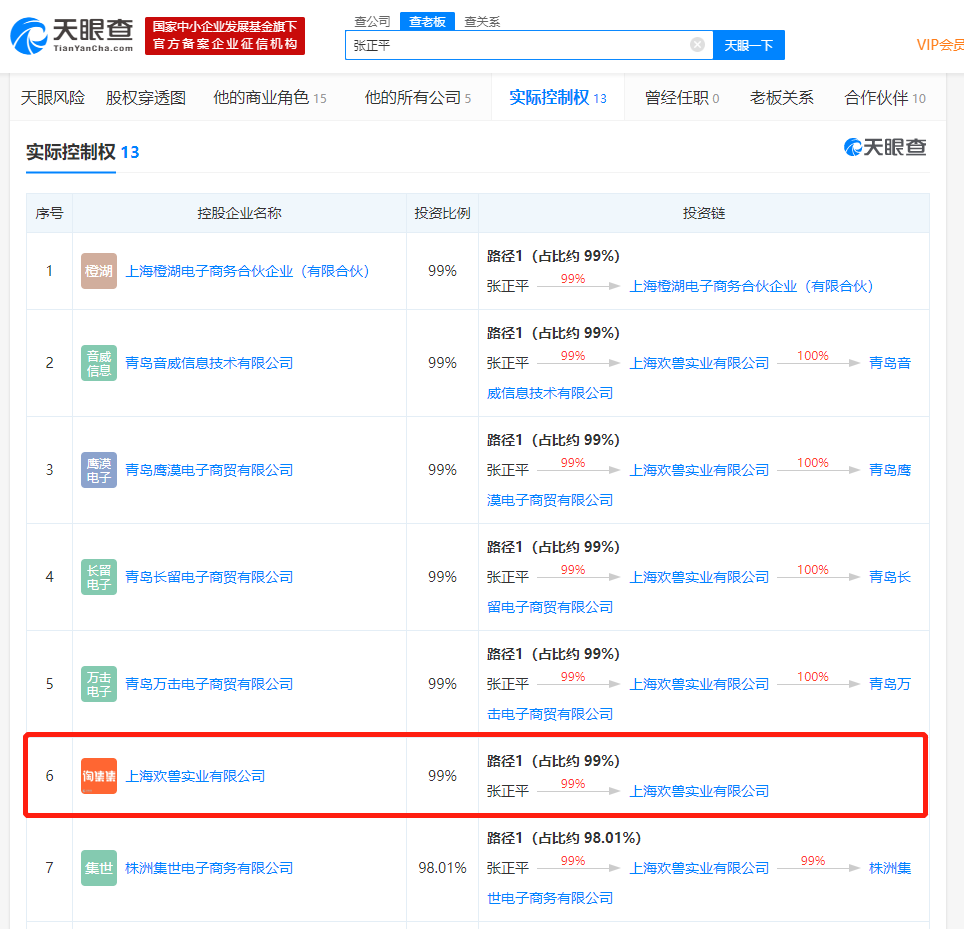
Task: Click 上海橙湖电子商务合伙企业 in row 1 investment chain
Action: tap(751, 287)
